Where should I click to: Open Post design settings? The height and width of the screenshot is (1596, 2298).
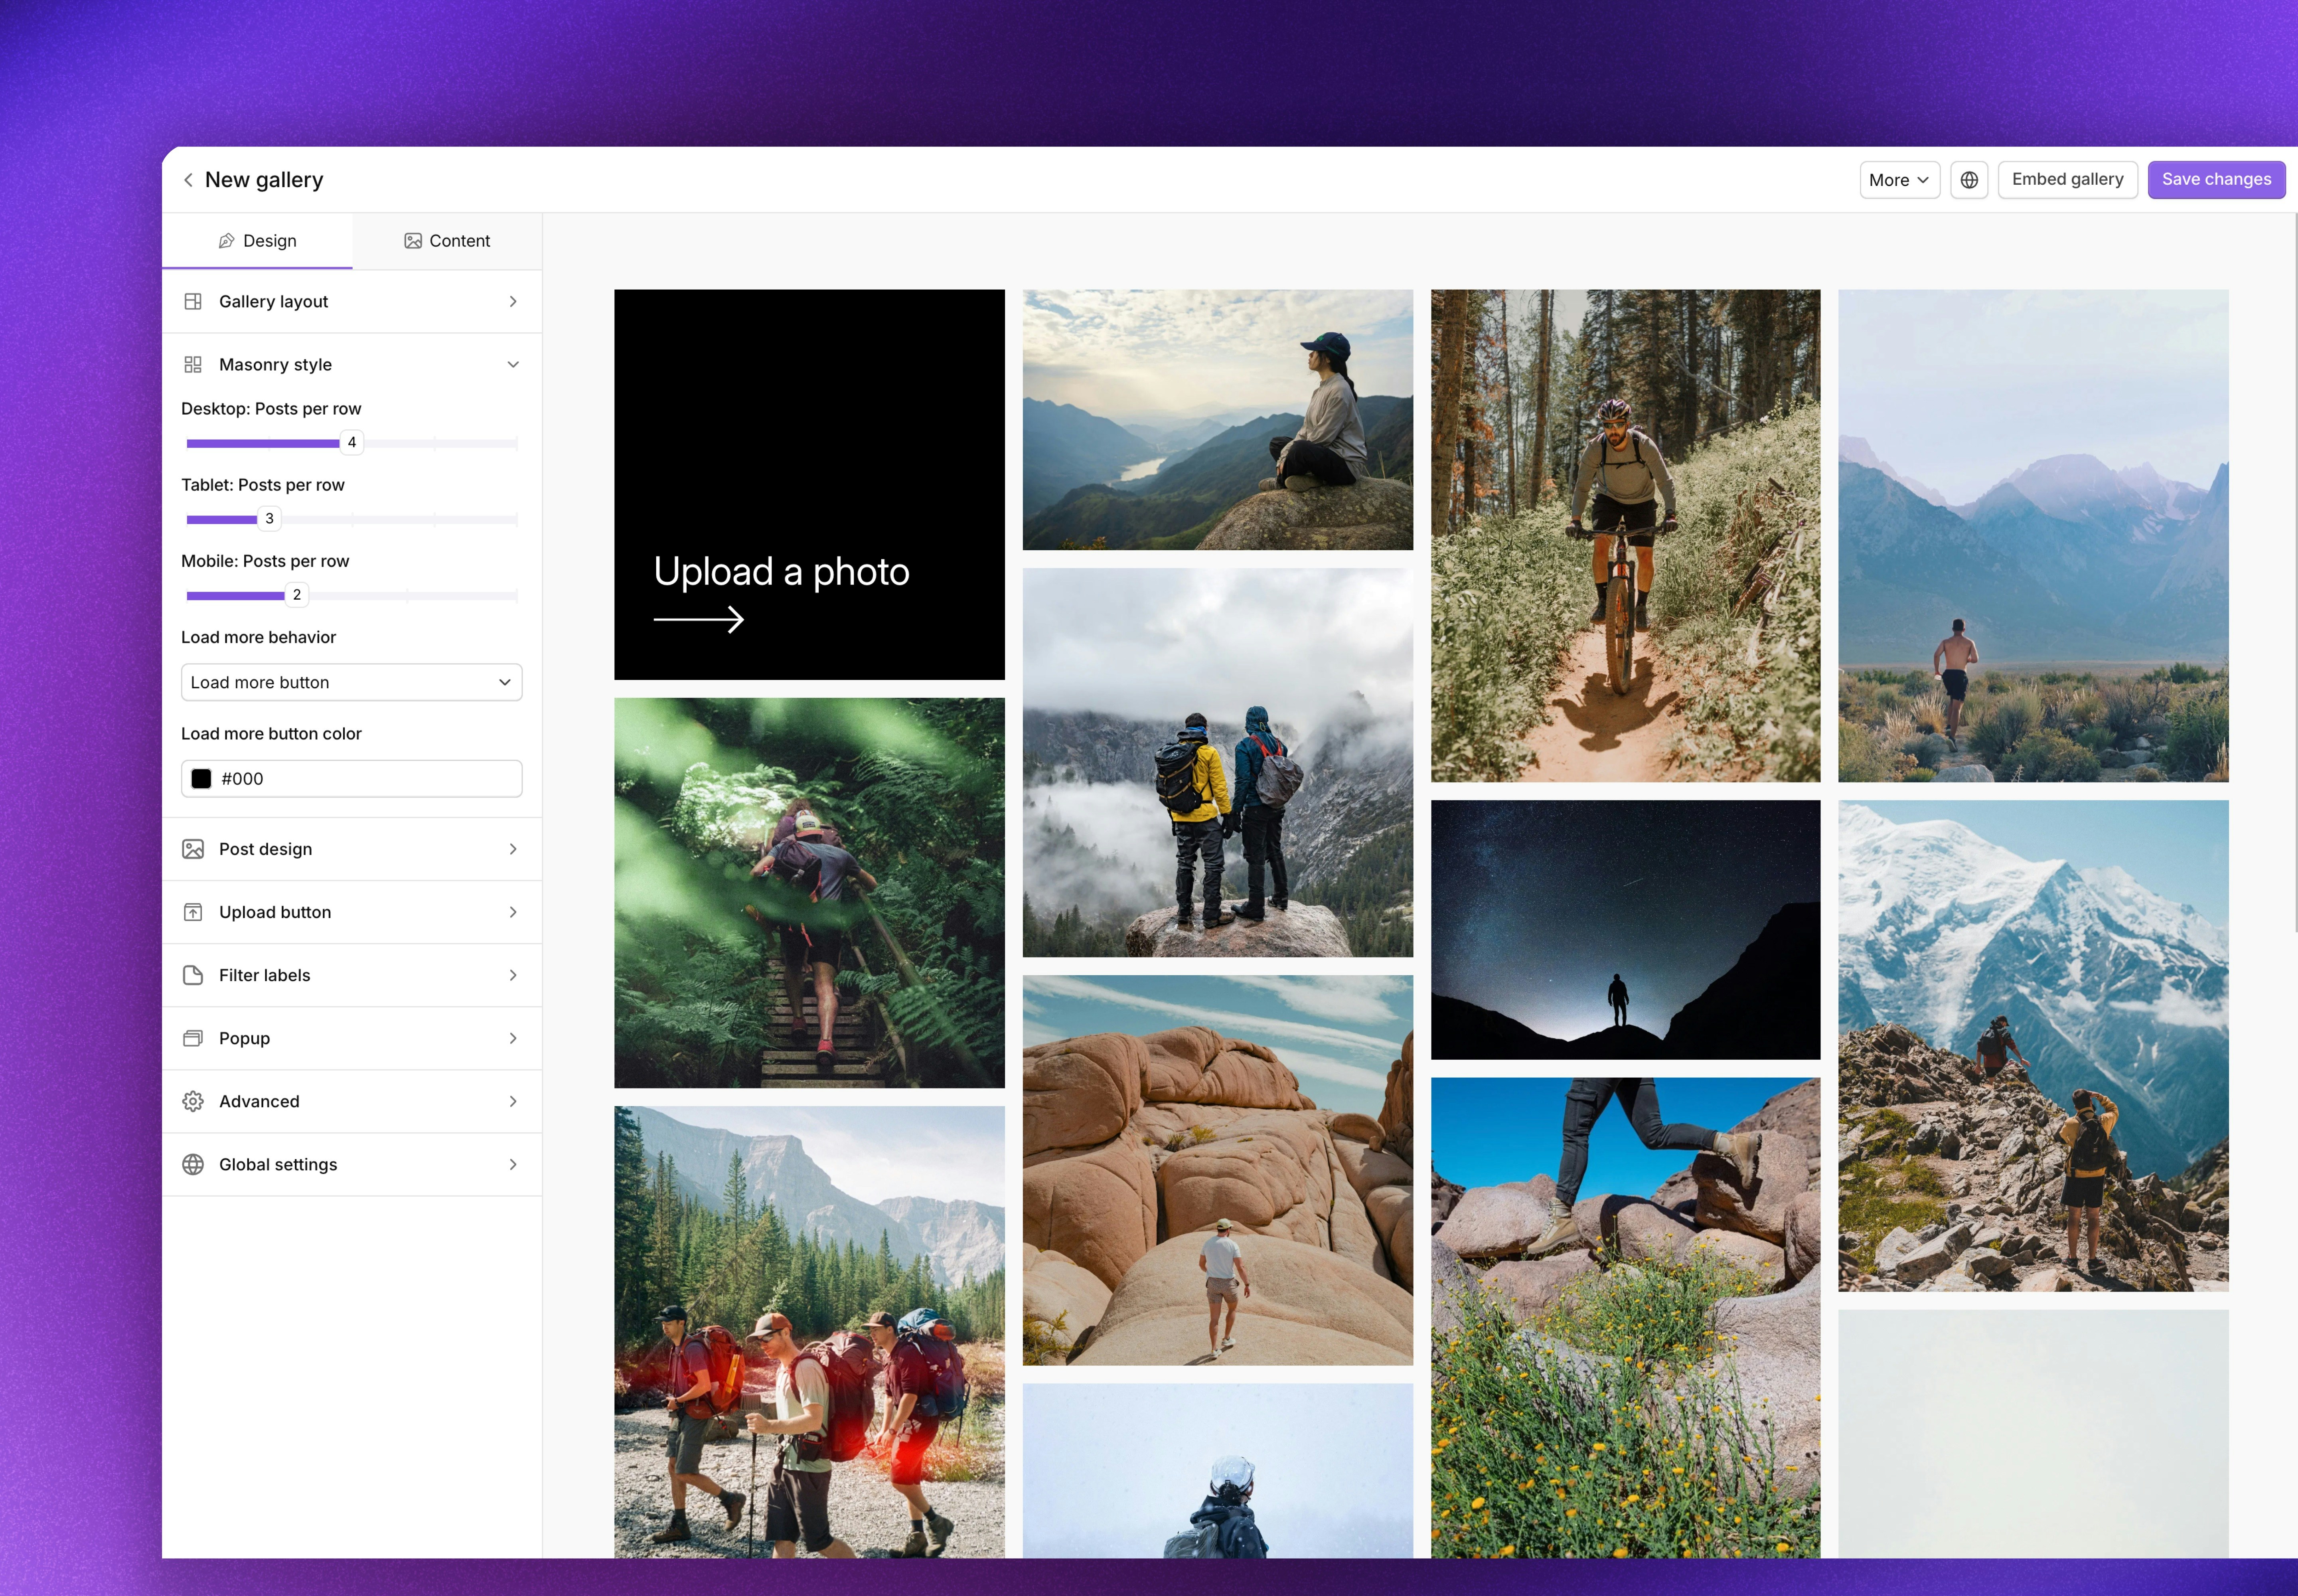click(351, 849)
